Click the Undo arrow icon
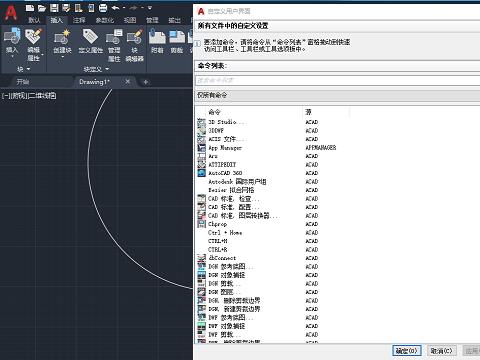The image size is (480, 360). point(116,8)
